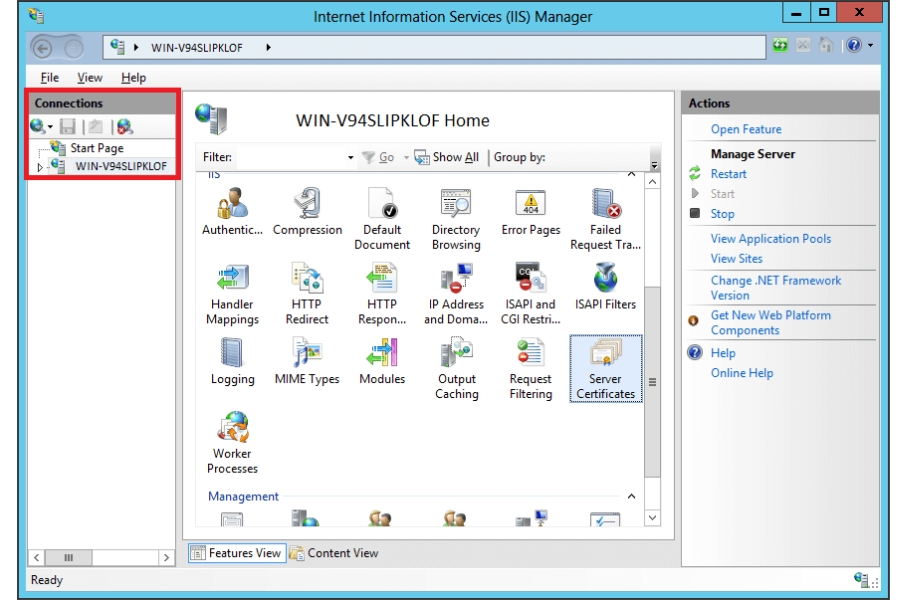900x600 pixels.
Task: Open the ISAPI Filters feature
Action: tap(605, 287)
